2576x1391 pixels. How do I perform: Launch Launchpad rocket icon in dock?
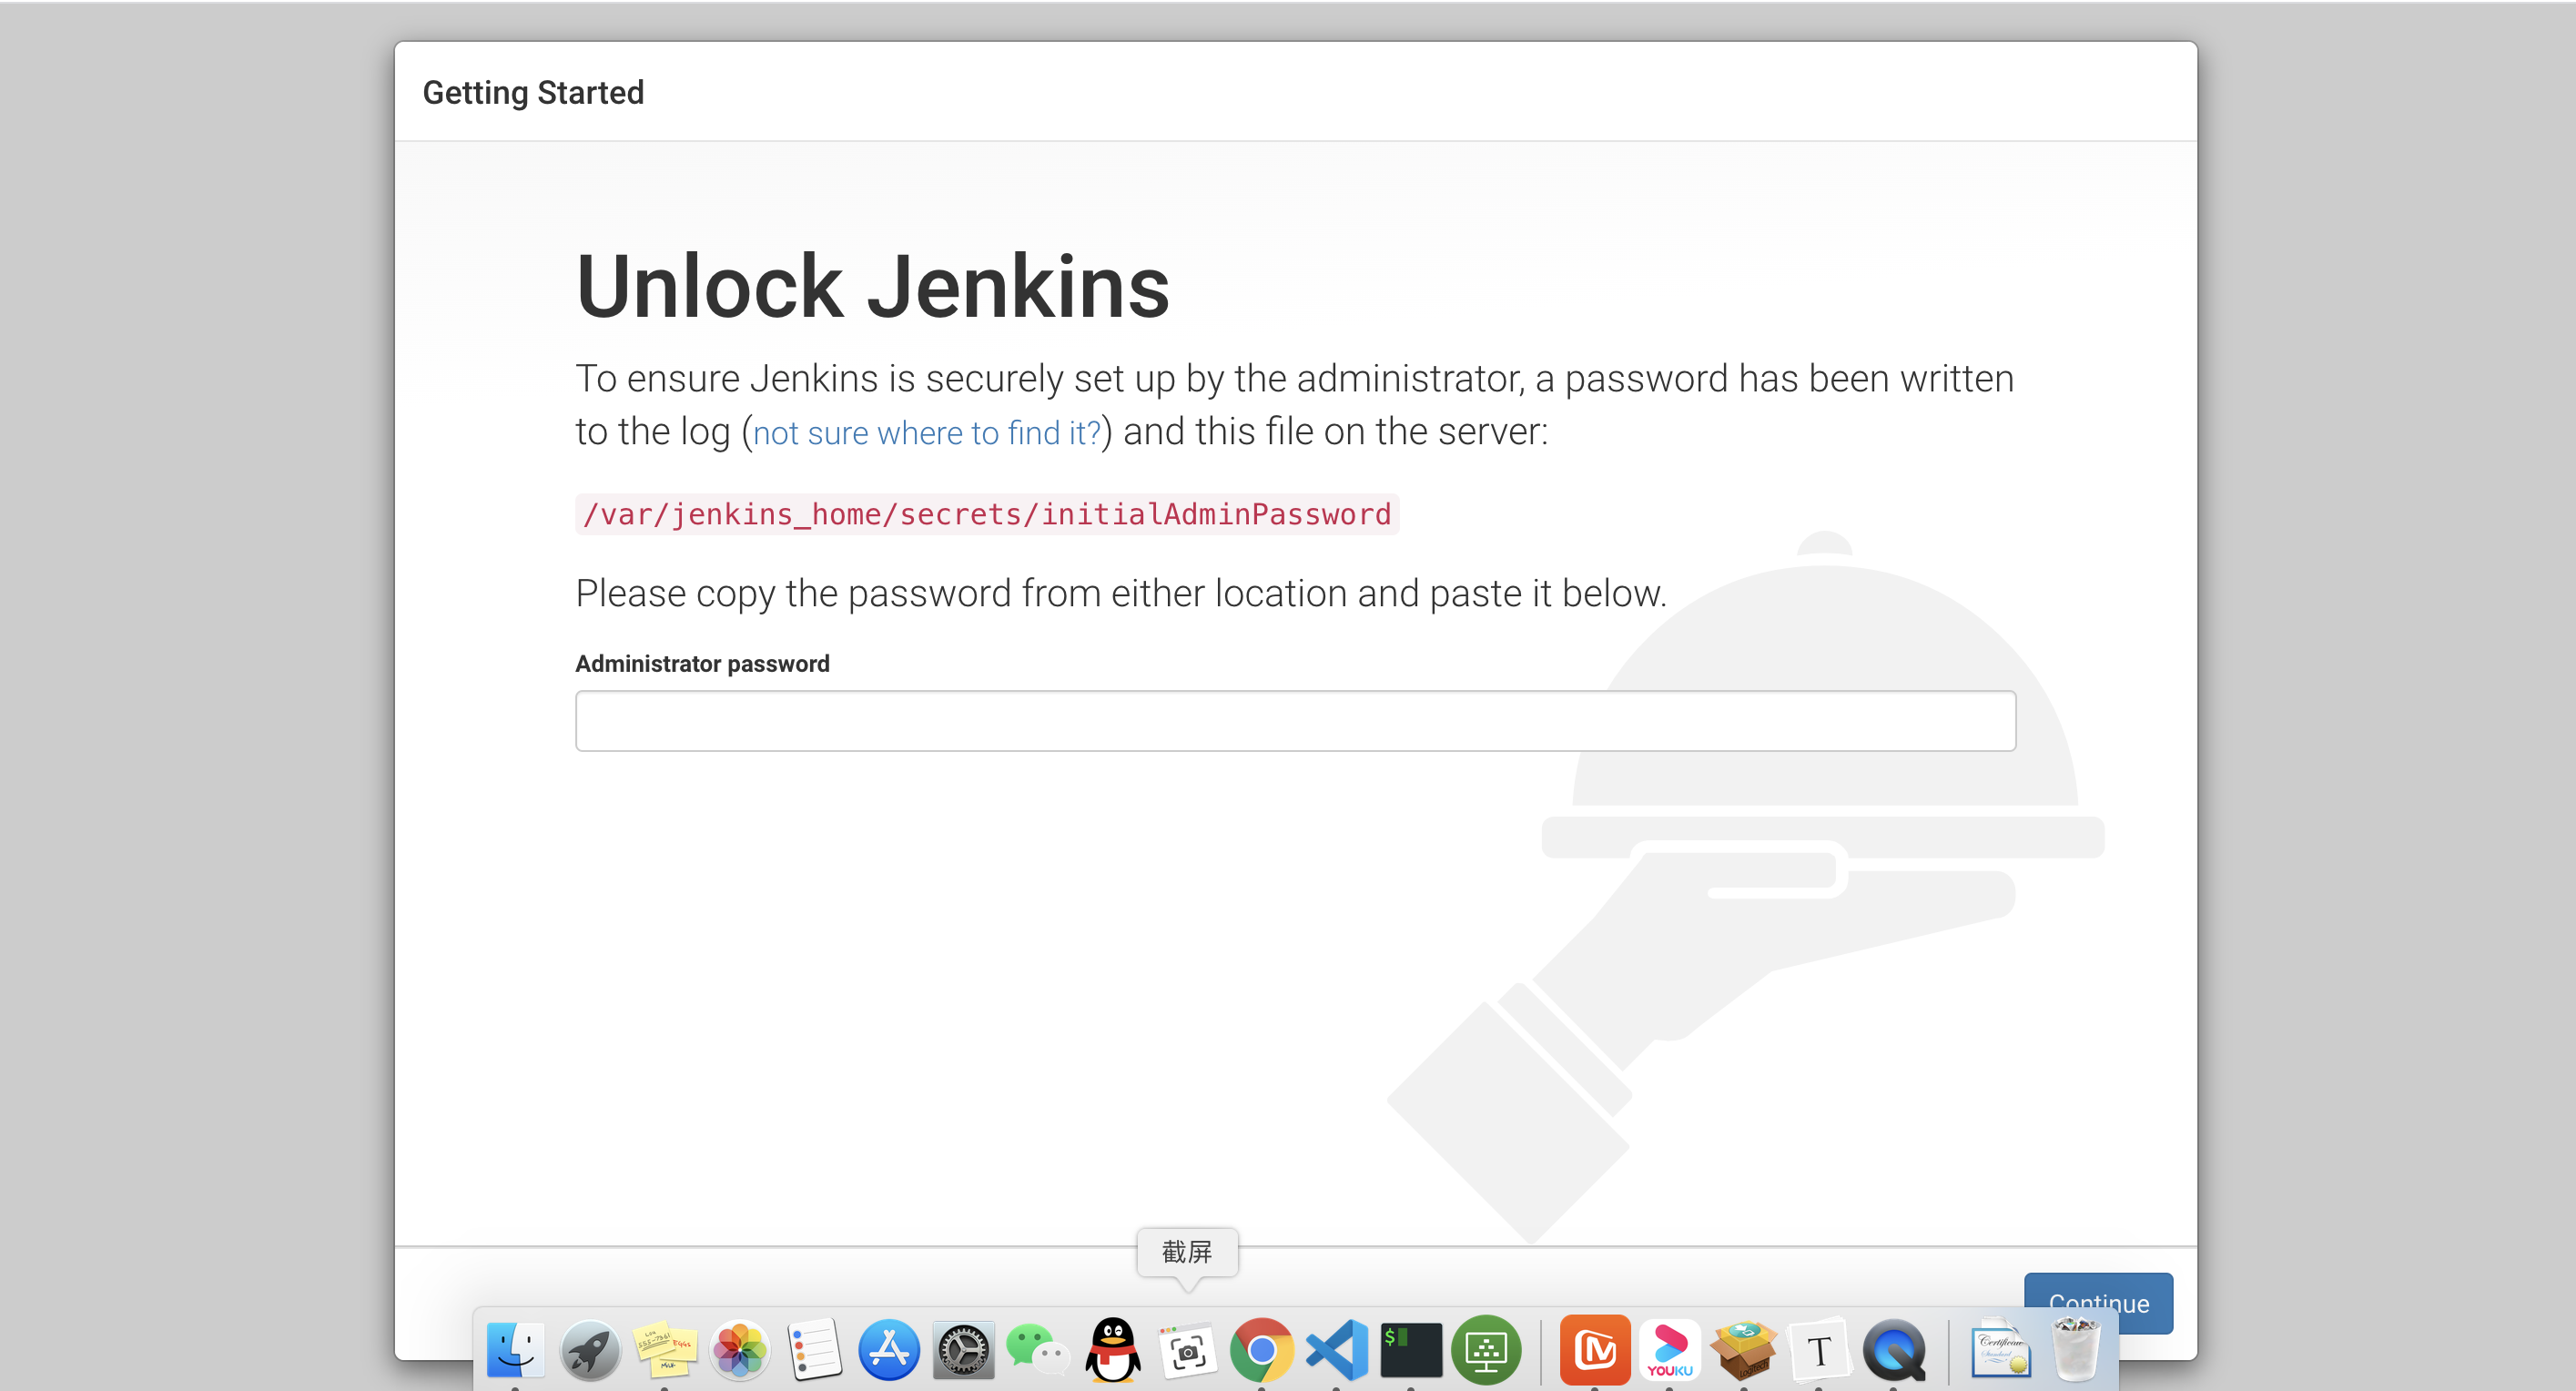point(590,1349)
